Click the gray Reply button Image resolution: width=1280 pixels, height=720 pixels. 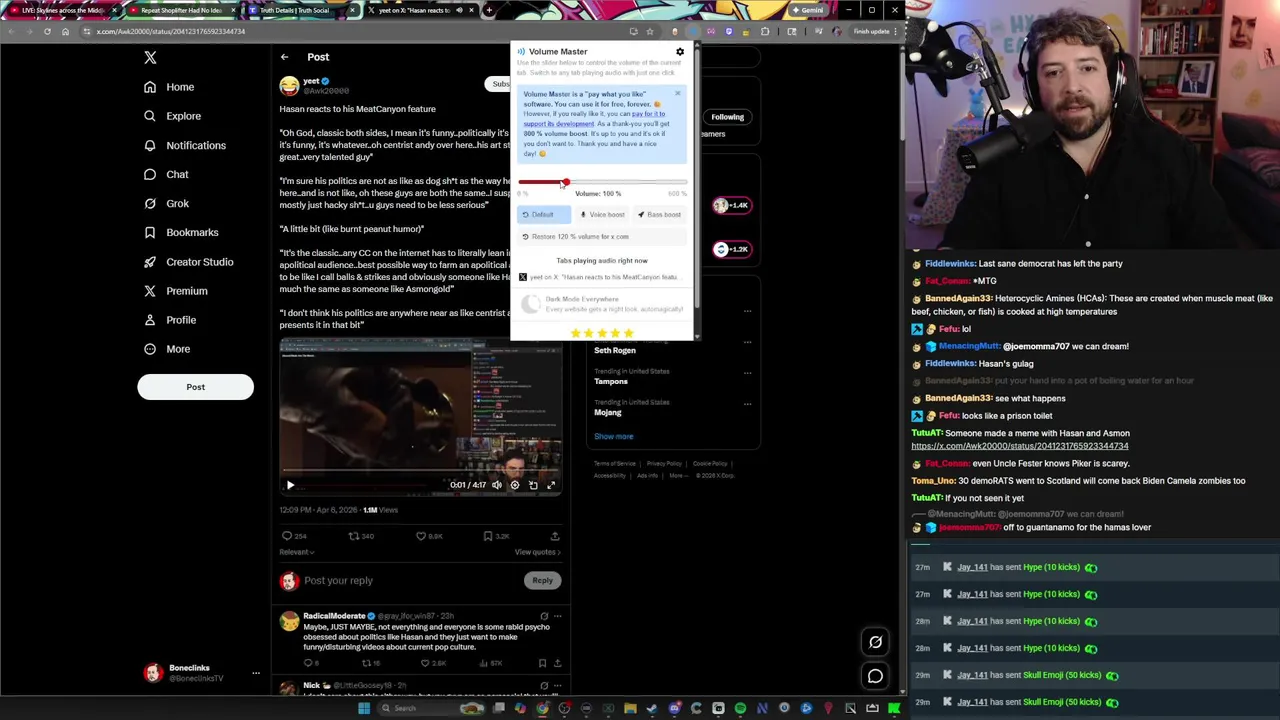[542, 580]
